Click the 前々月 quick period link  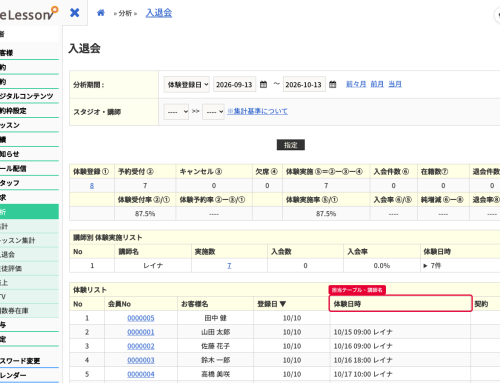click(356, 84)
